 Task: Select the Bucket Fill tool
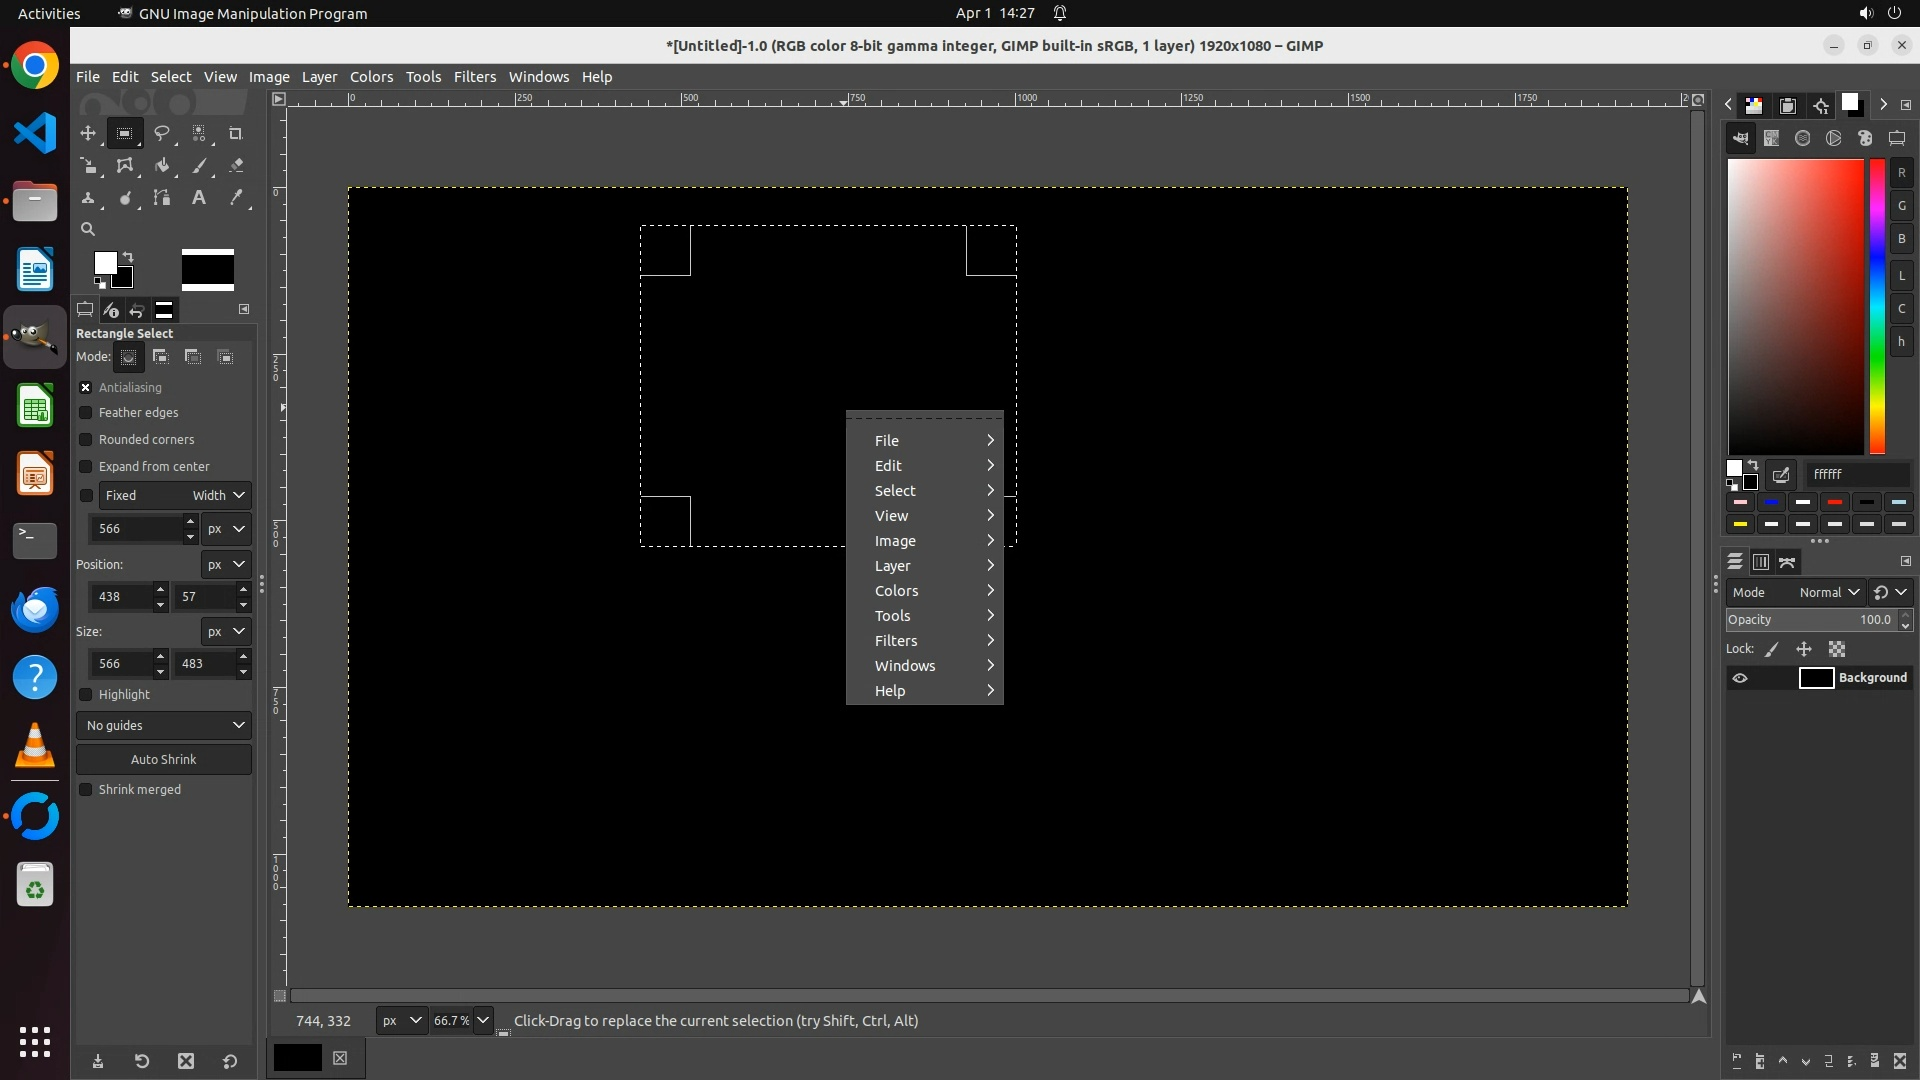coord(161,166)
